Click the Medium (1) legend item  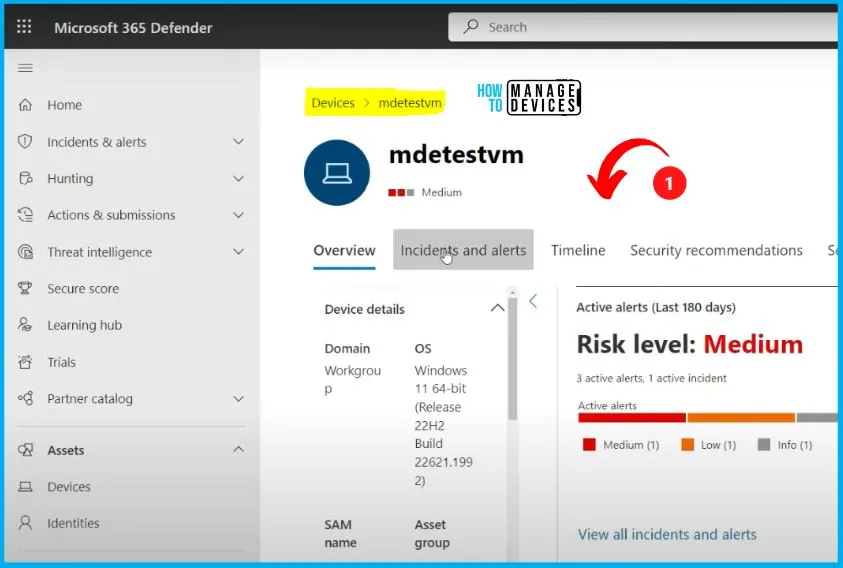[x=621, y=445]
